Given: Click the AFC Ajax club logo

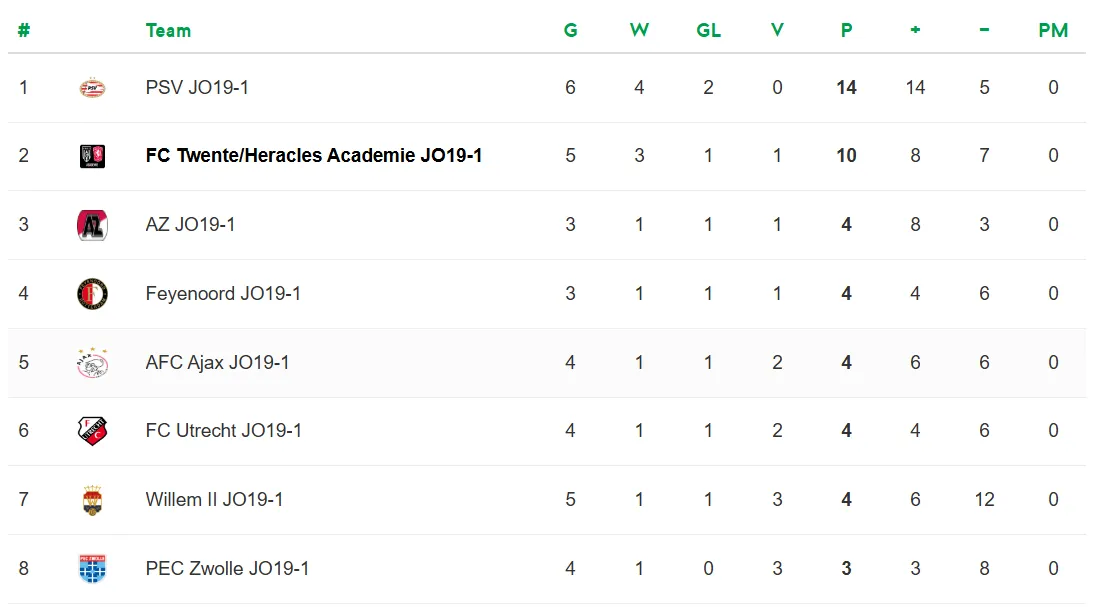Looking at the screenshot, I should [92, 363].
